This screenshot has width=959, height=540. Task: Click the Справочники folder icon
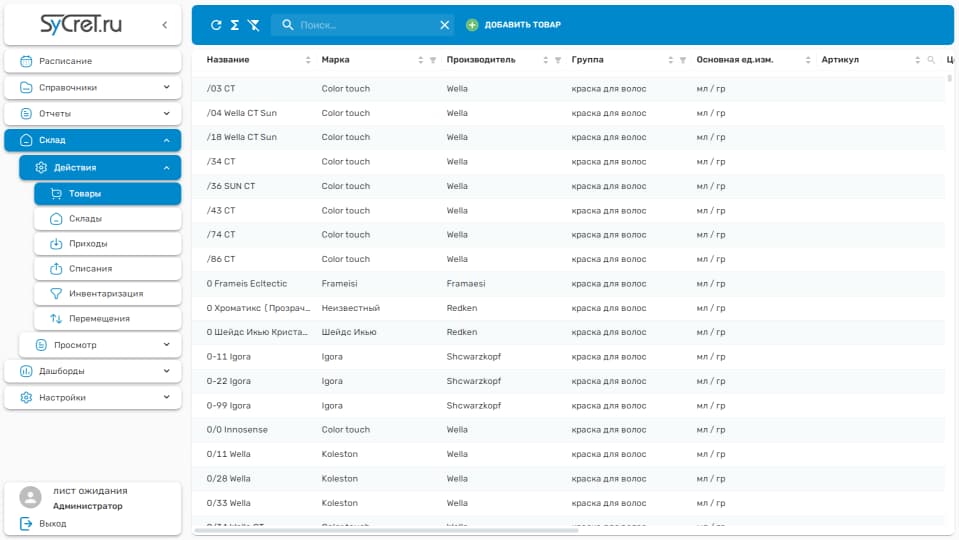pos(26,87)
